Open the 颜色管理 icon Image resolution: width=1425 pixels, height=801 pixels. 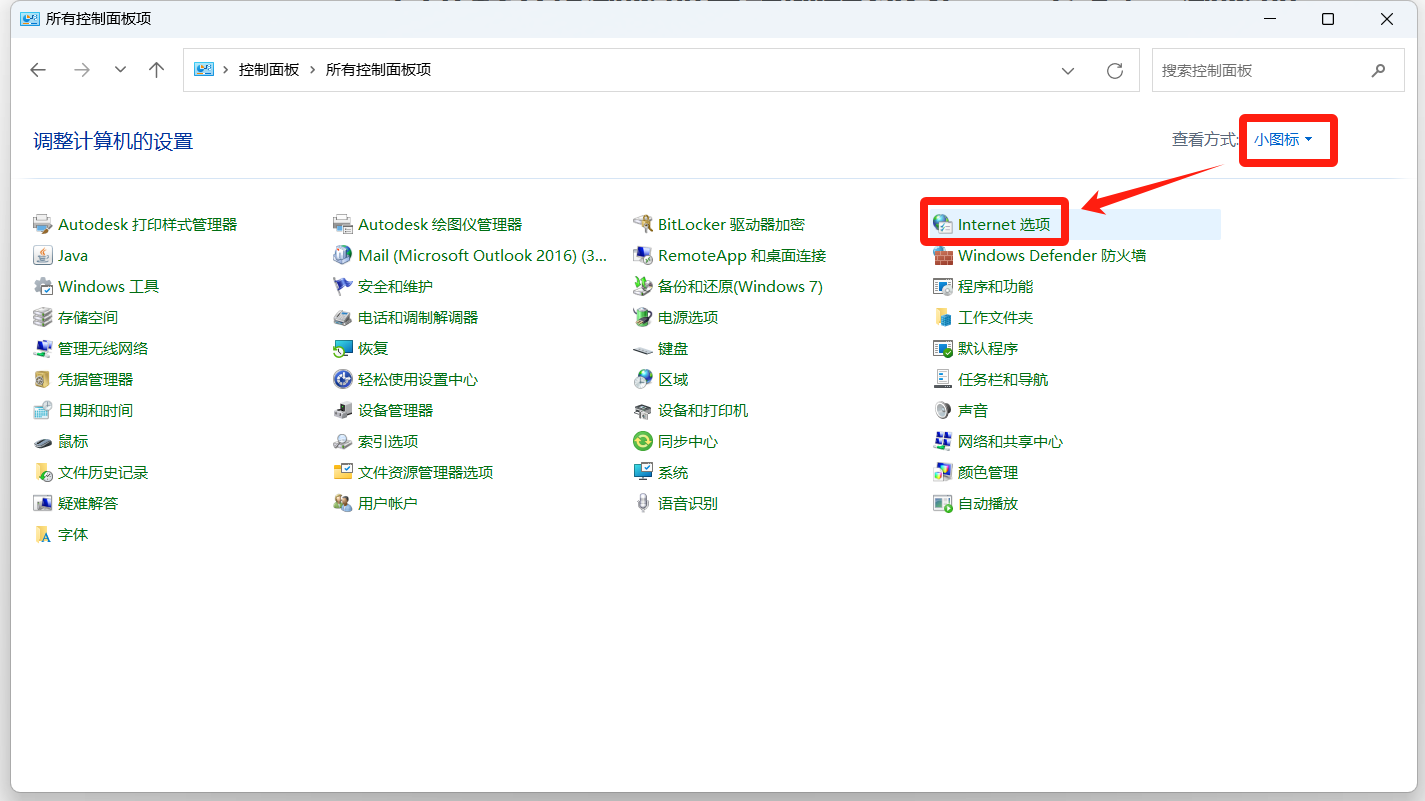942,472
